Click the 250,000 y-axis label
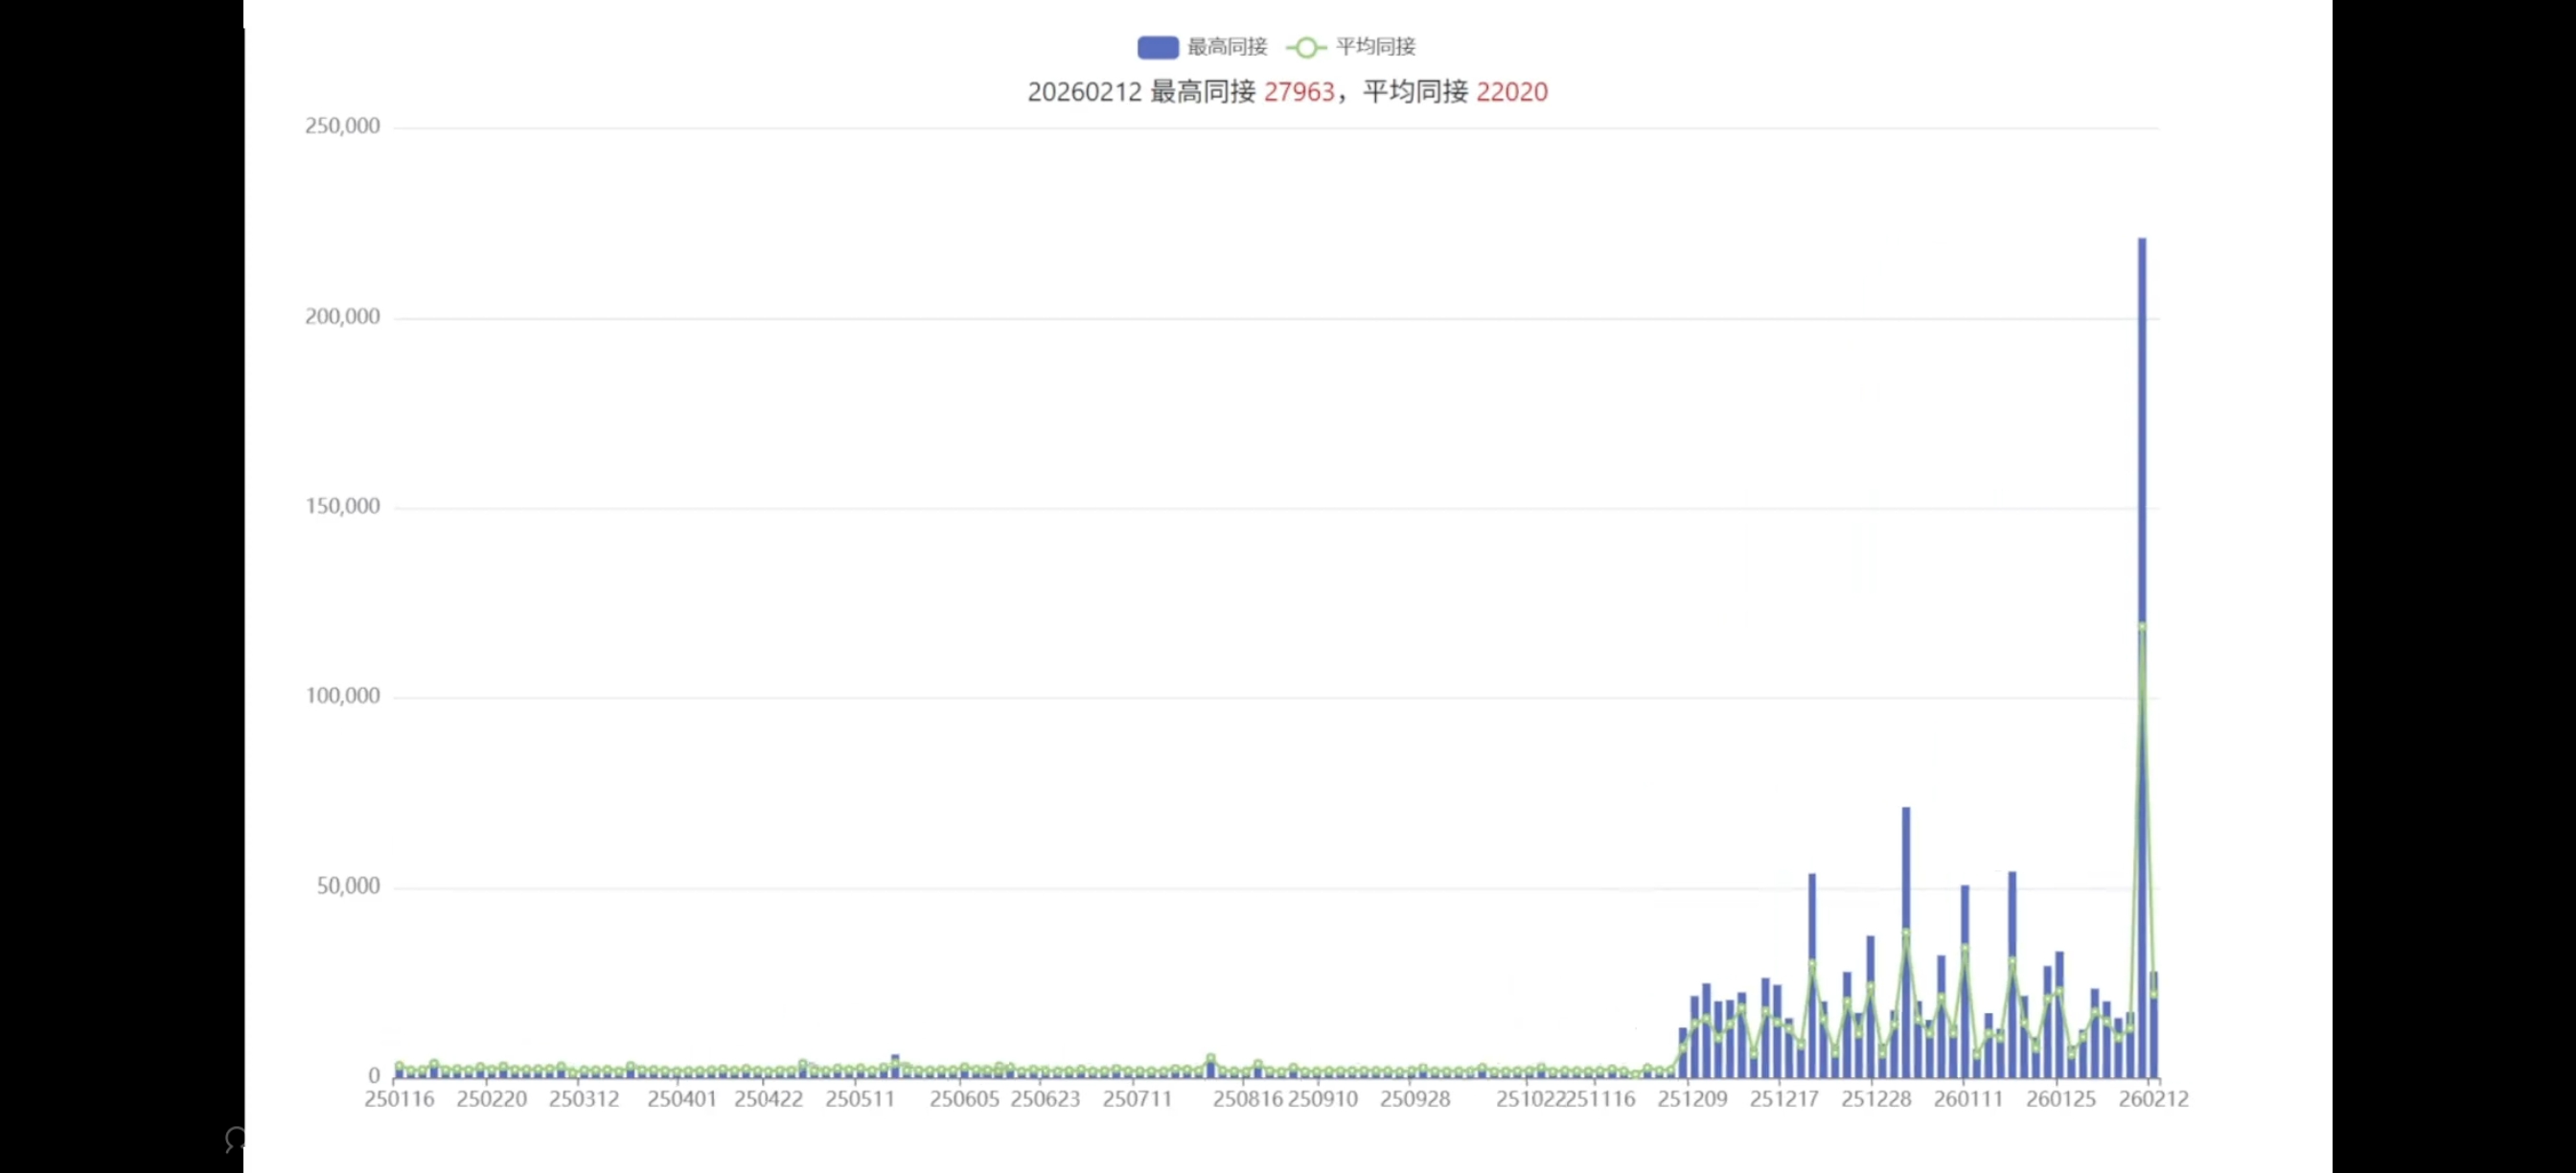Image resolution: width=2576 pixels, height=1173 pixels. tap(342, 126)
